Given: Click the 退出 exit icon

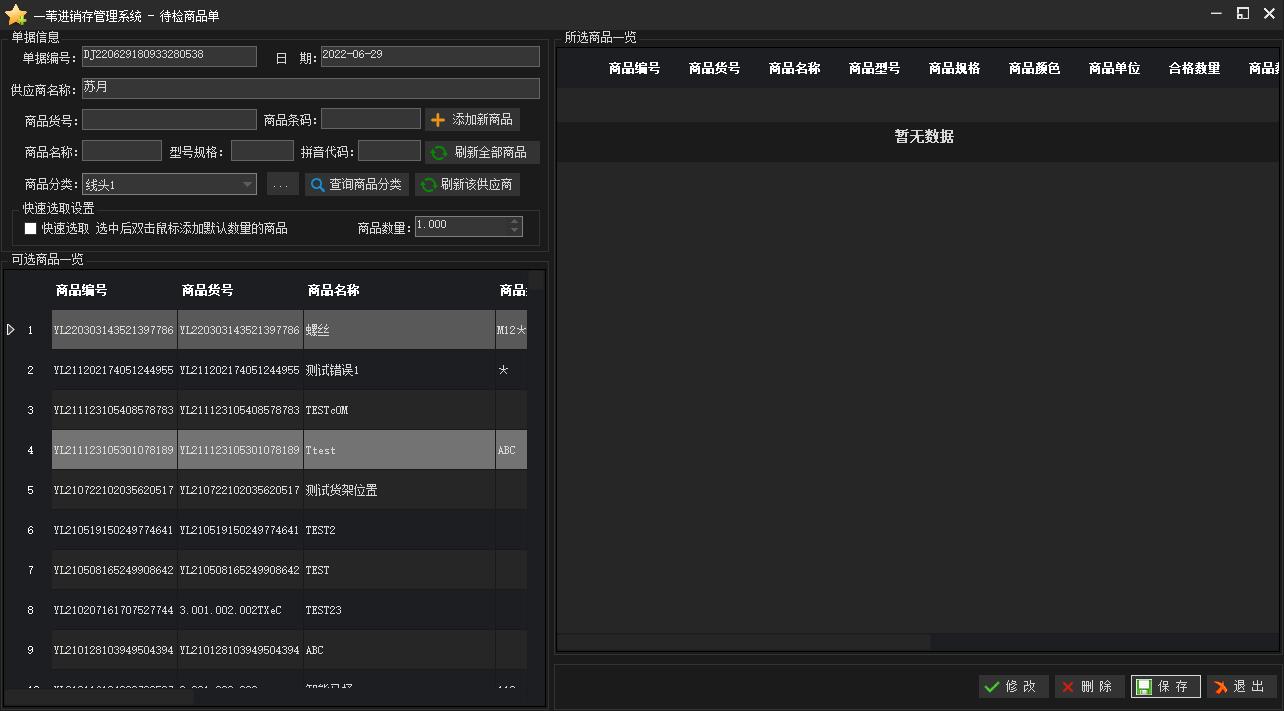Looking at the screenshot, I should pyautogui.click(x=1220, y=687).
